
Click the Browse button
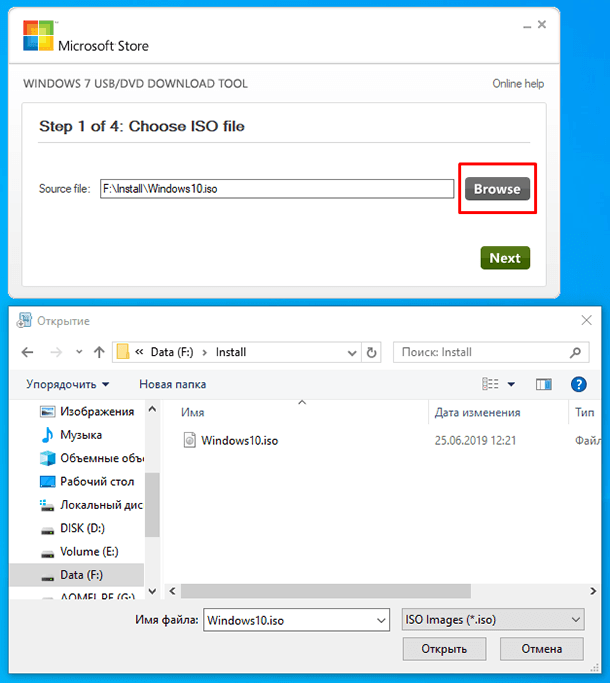497,189
